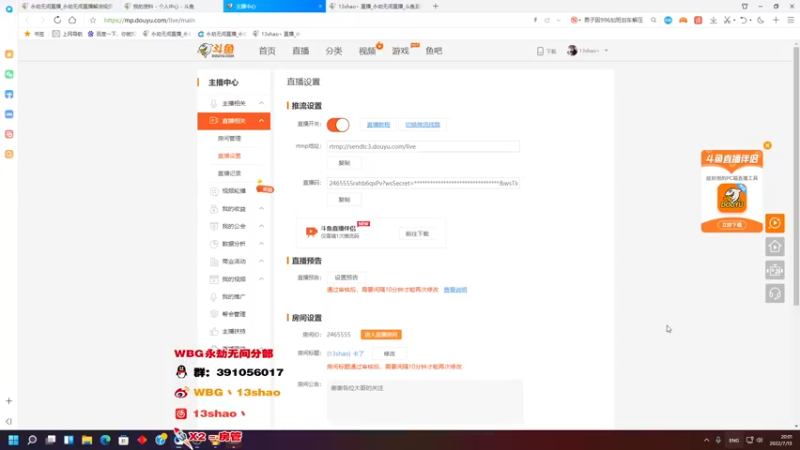
Task: Click the 商业活动 building icon
Action: click(x=214, y=261)
